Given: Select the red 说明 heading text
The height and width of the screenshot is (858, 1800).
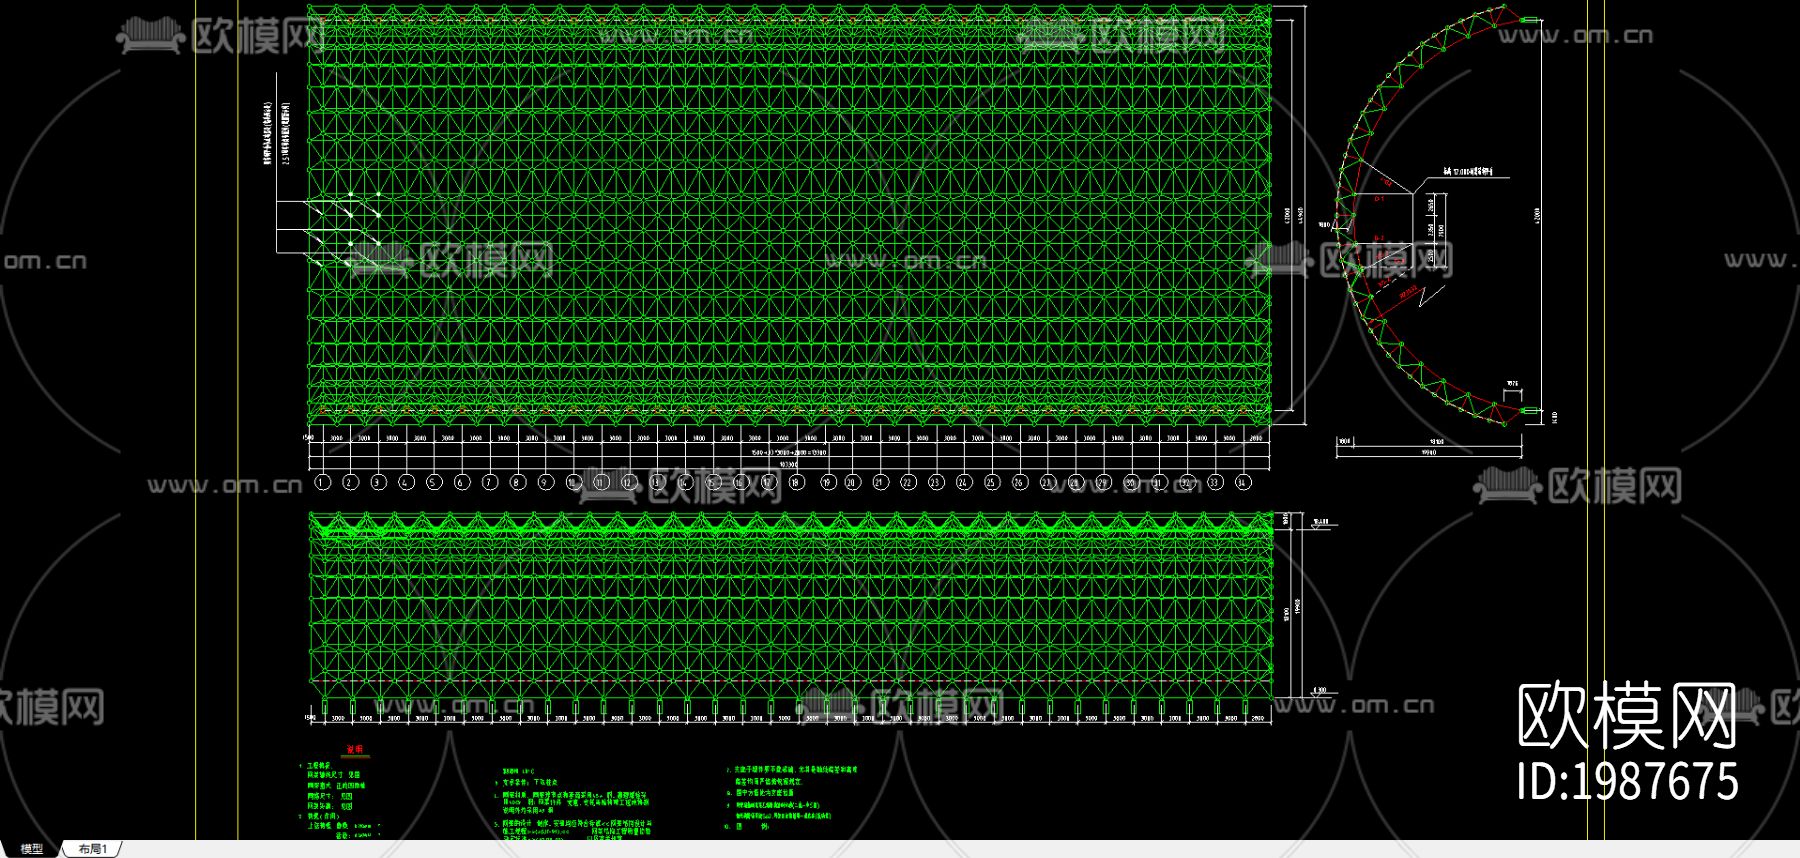Looking at the screenshot, I should (354, 748).
